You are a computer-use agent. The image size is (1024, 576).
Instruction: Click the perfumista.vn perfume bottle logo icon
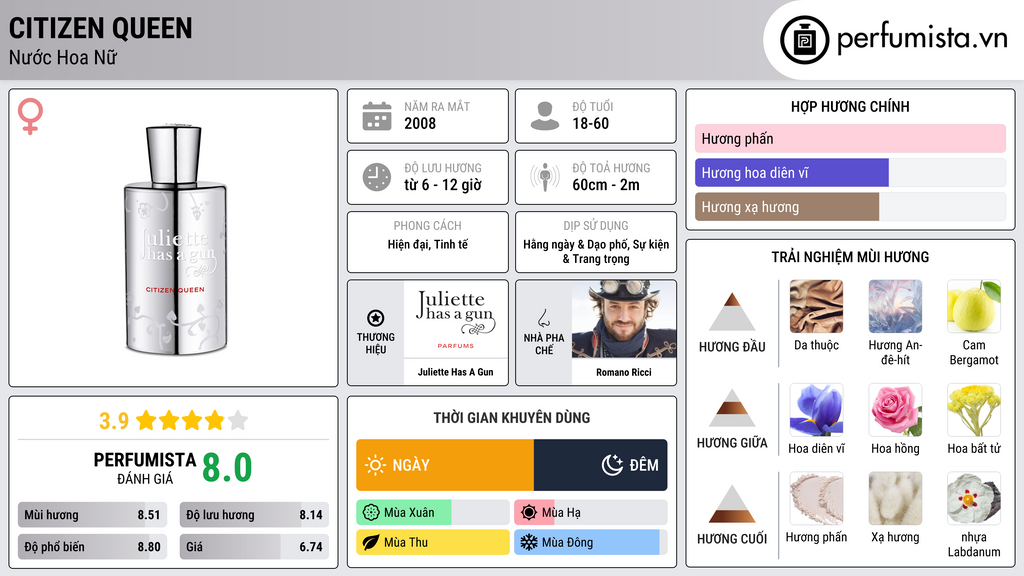(x=804, y=40)
